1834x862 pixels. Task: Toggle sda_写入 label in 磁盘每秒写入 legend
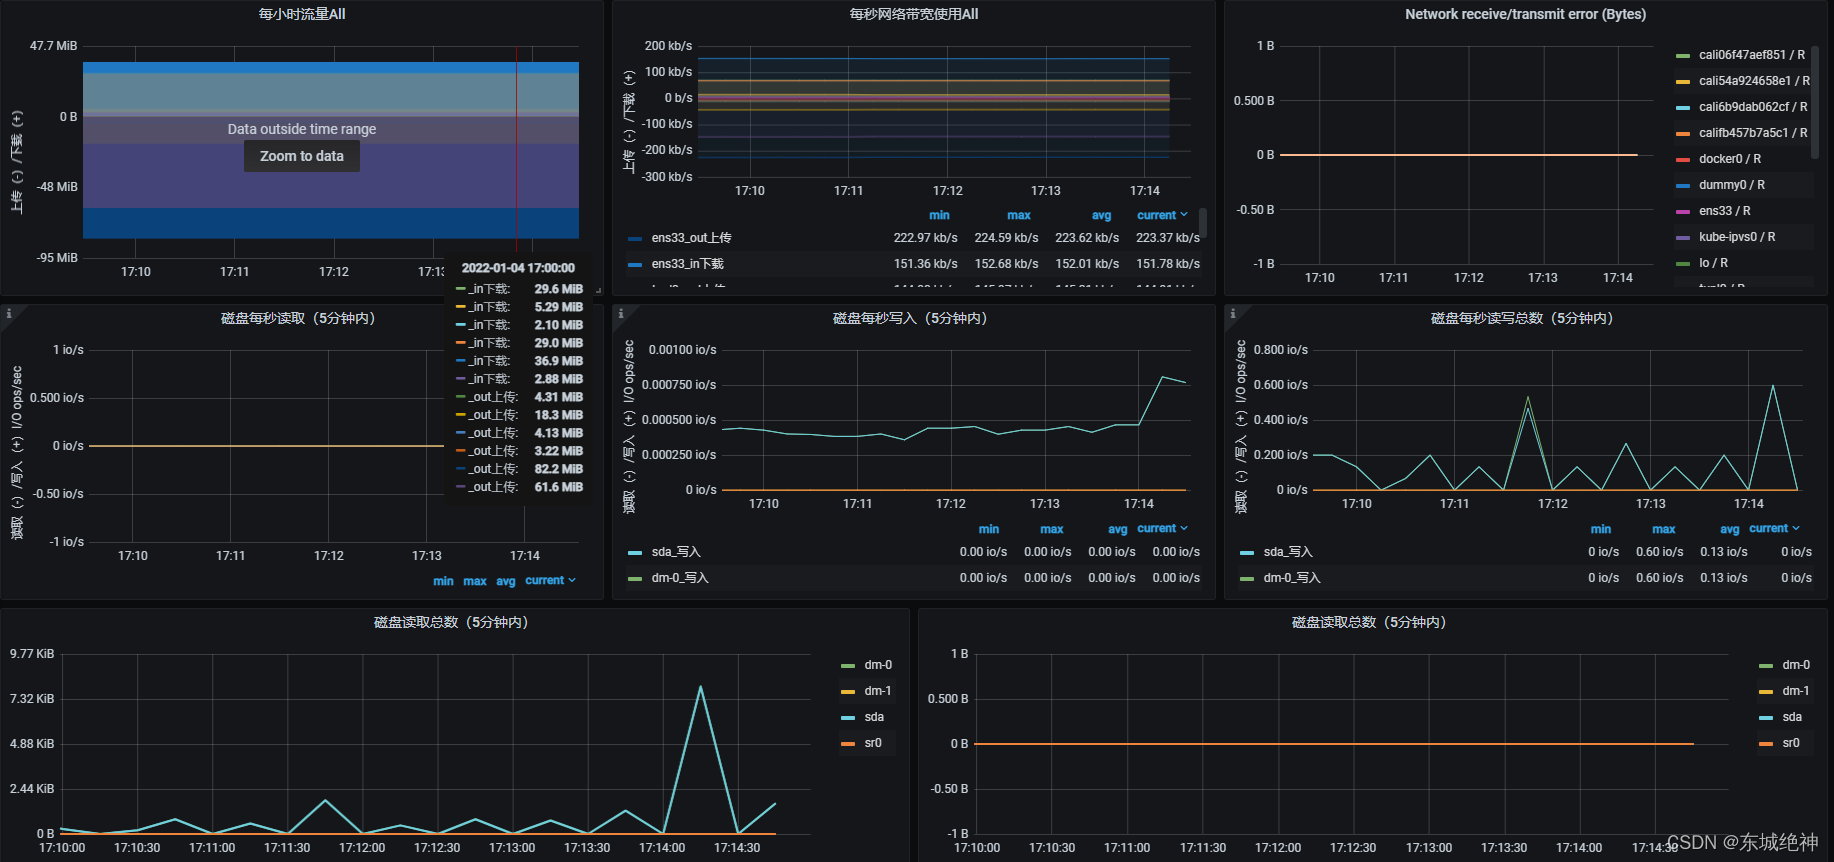[676, 552]
